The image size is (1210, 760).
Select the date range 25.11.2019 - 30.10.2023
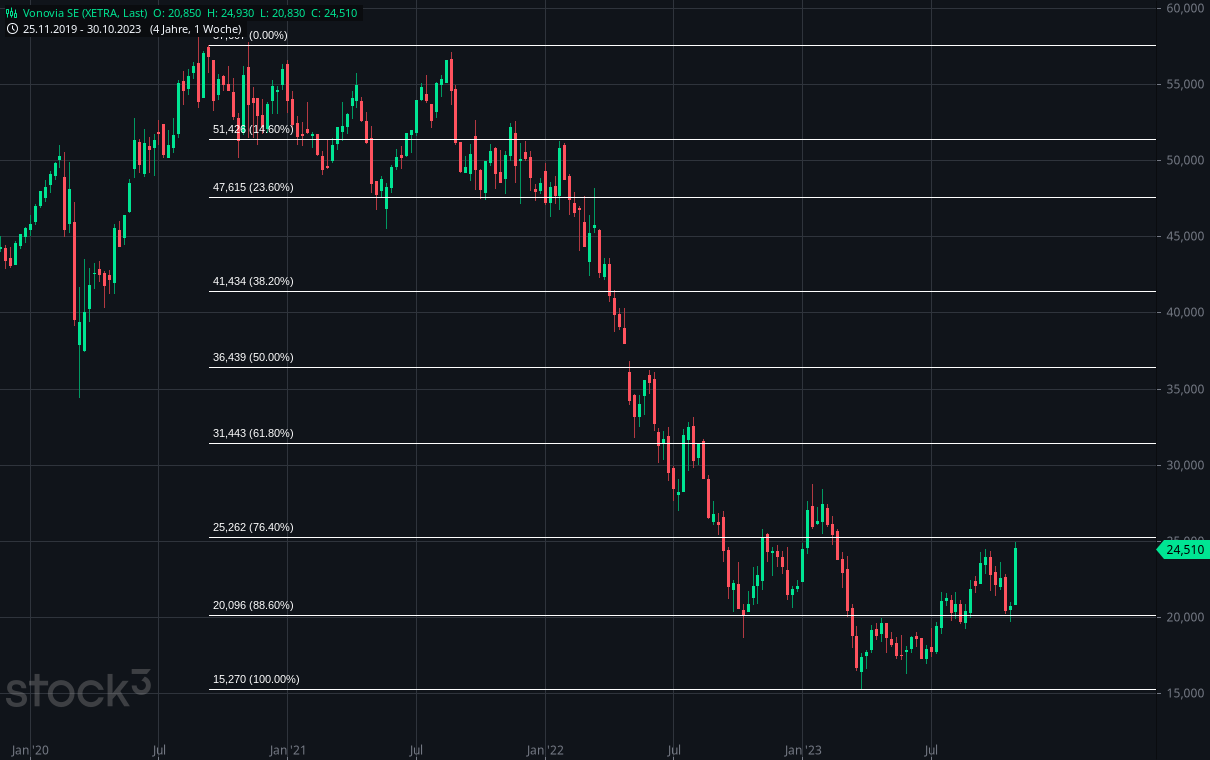[x=83, y=29]
